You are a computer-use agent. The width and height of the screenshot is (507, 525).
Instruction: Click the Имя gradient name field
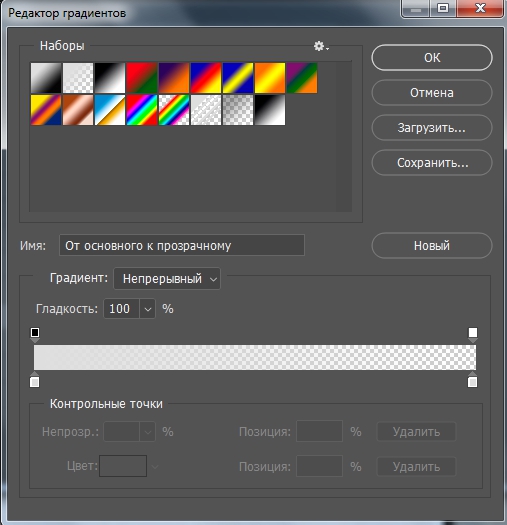coord(182,245)
